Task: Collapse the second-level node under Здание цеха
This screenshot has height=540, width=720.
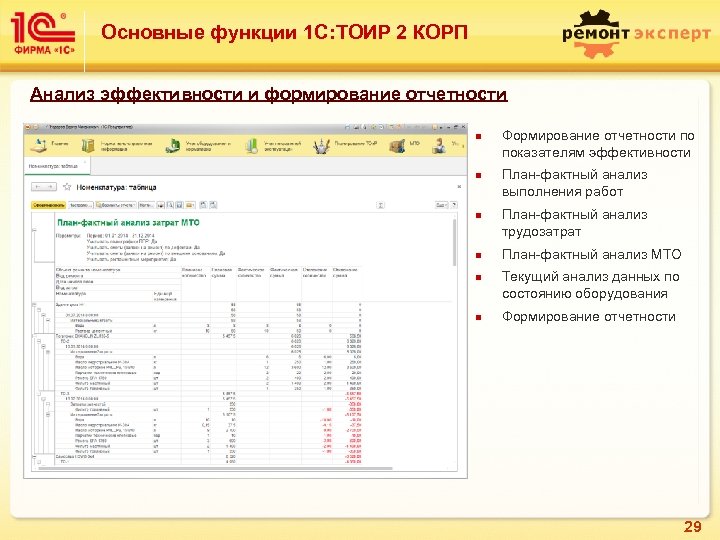Action: tap(39, 310)
